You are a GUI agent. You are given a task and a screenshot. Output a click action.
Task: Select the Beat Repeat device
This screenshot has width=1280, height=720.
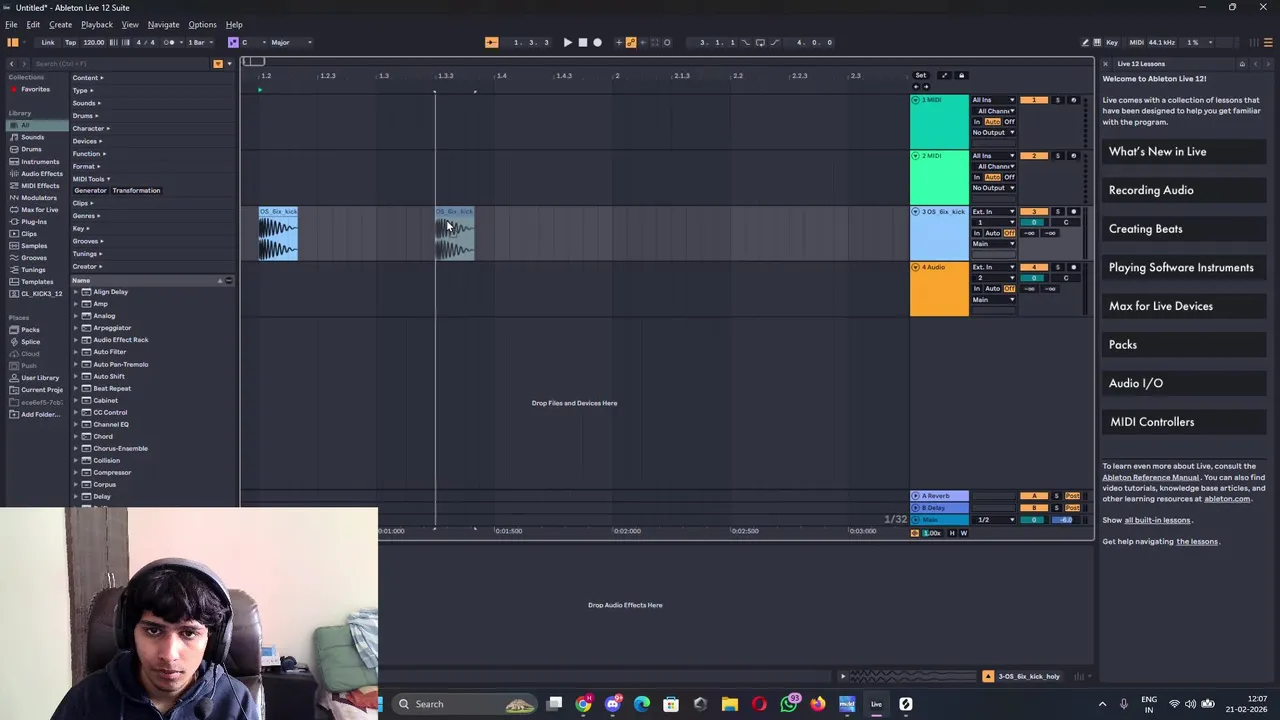112,388
